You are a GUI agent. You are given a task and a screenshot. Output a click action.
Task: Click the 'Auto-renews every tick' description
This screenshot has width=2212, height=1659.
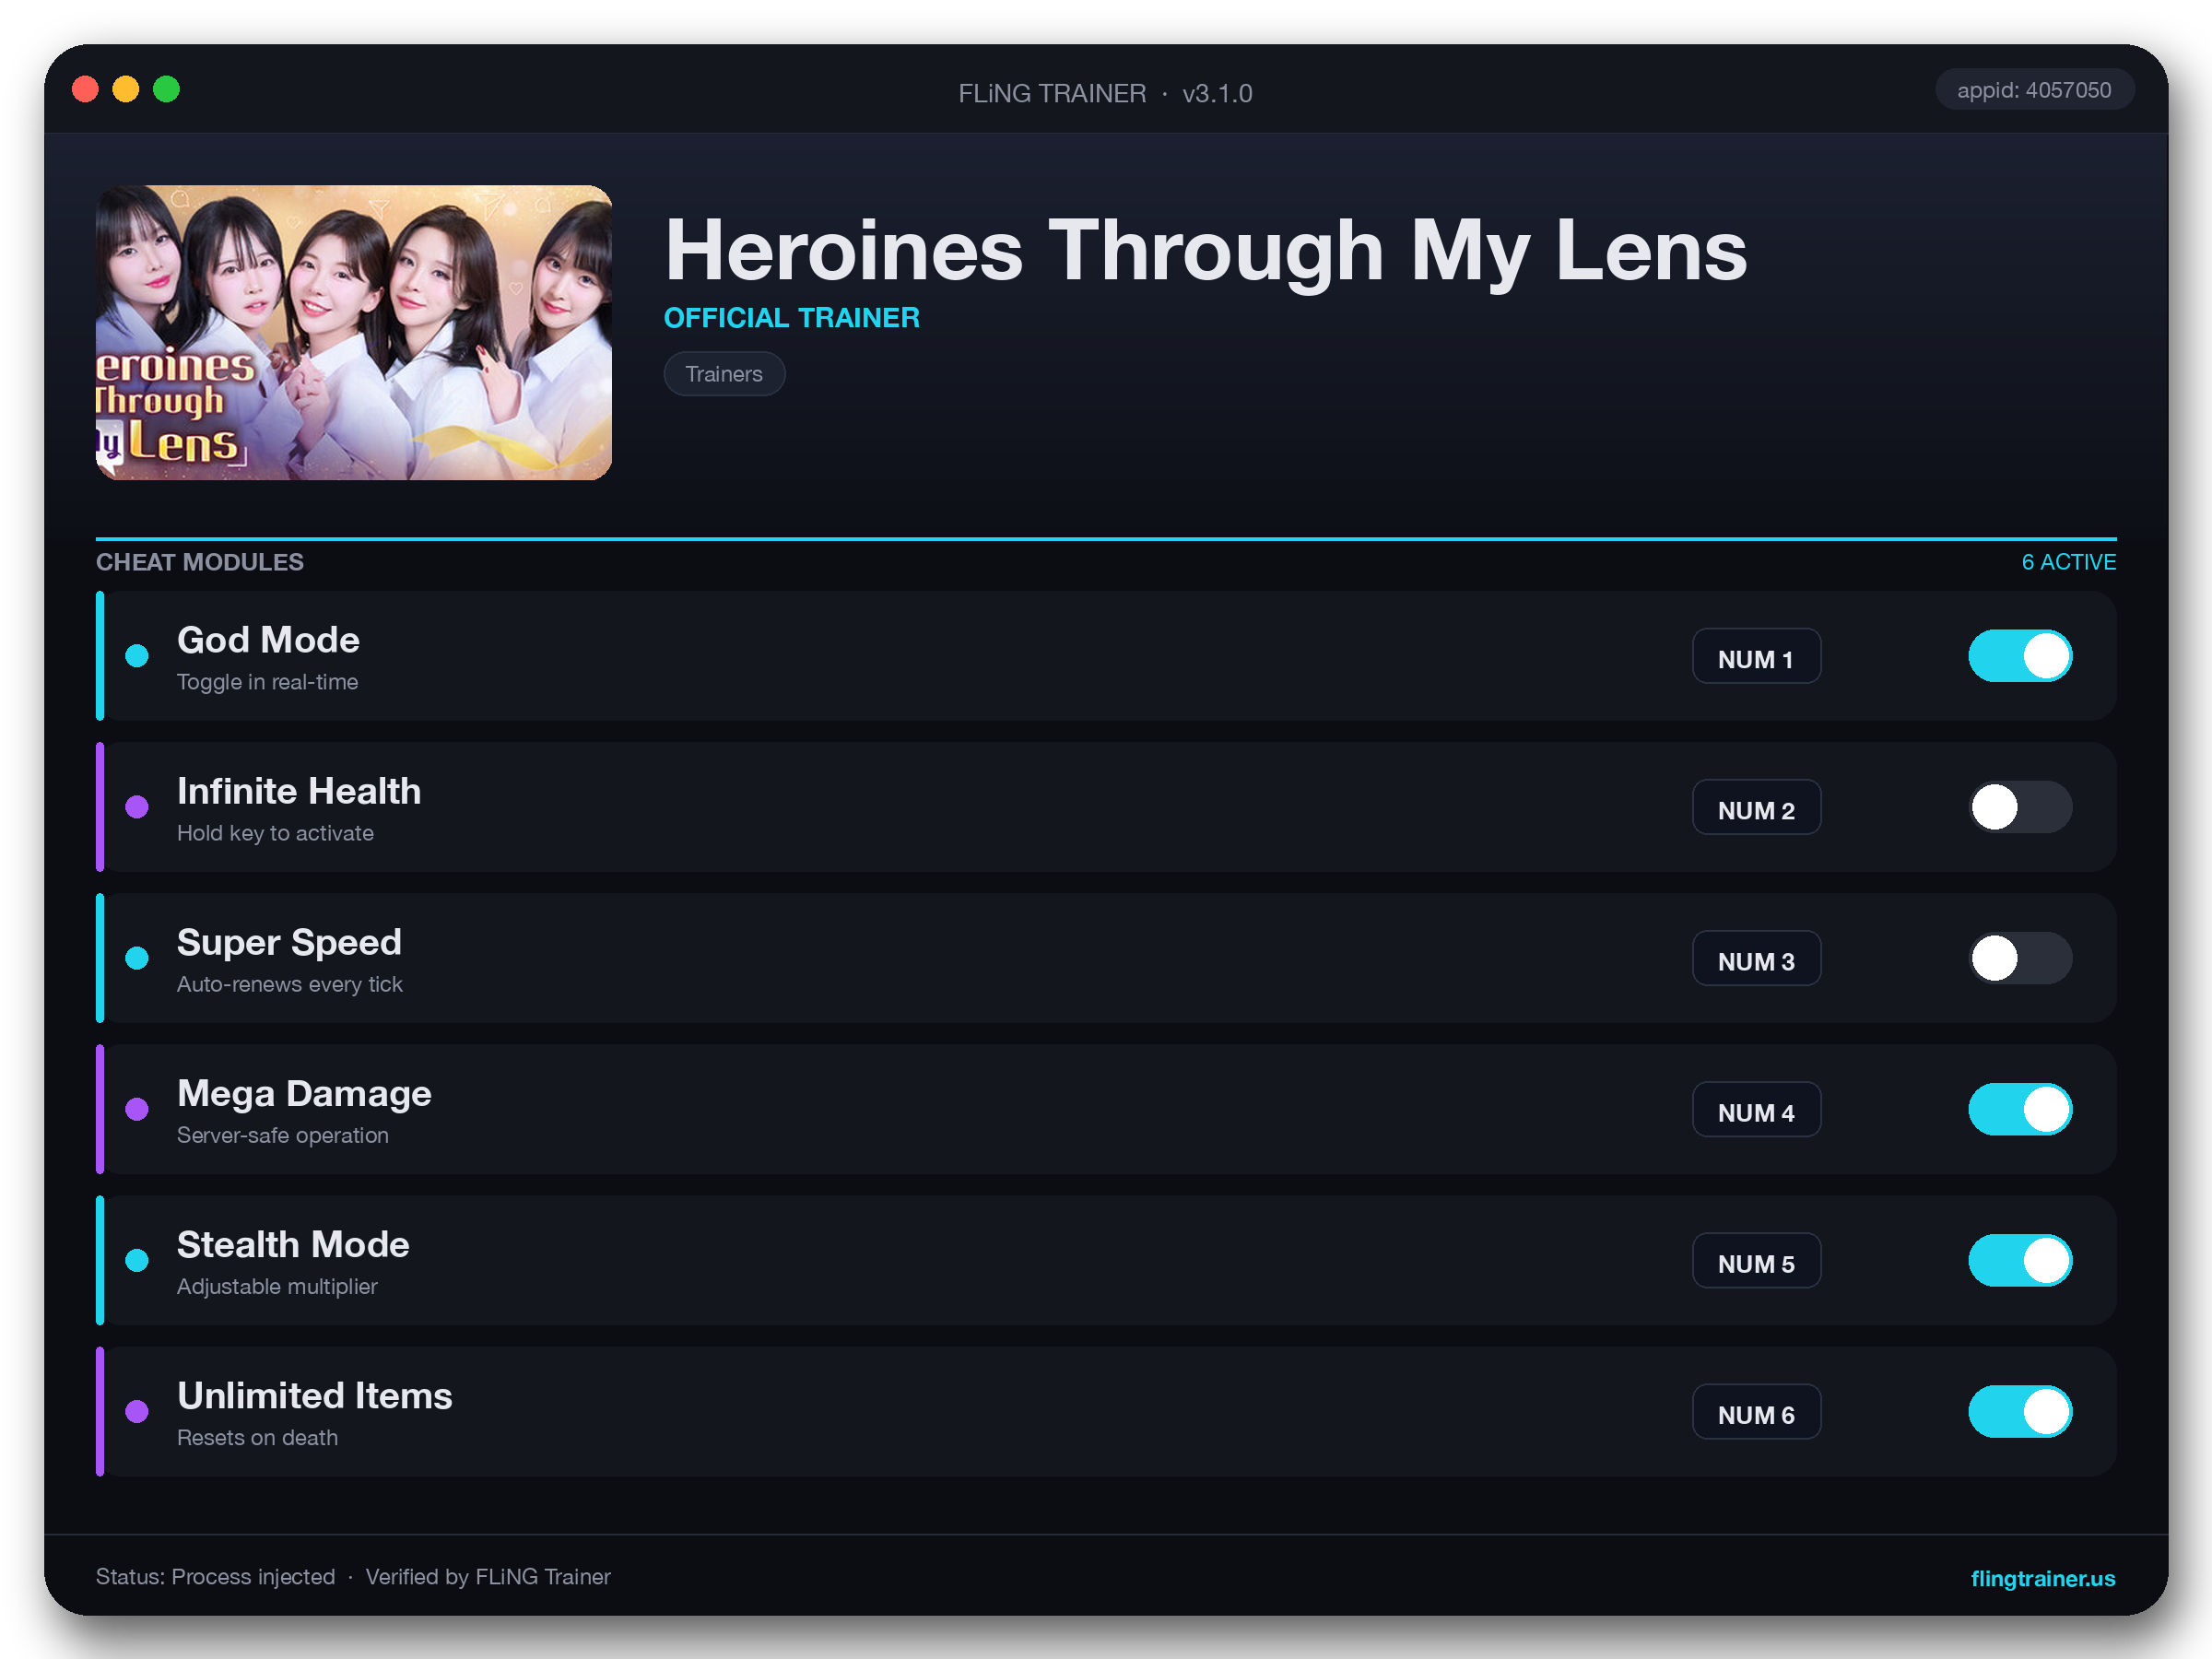pos(289,984)
